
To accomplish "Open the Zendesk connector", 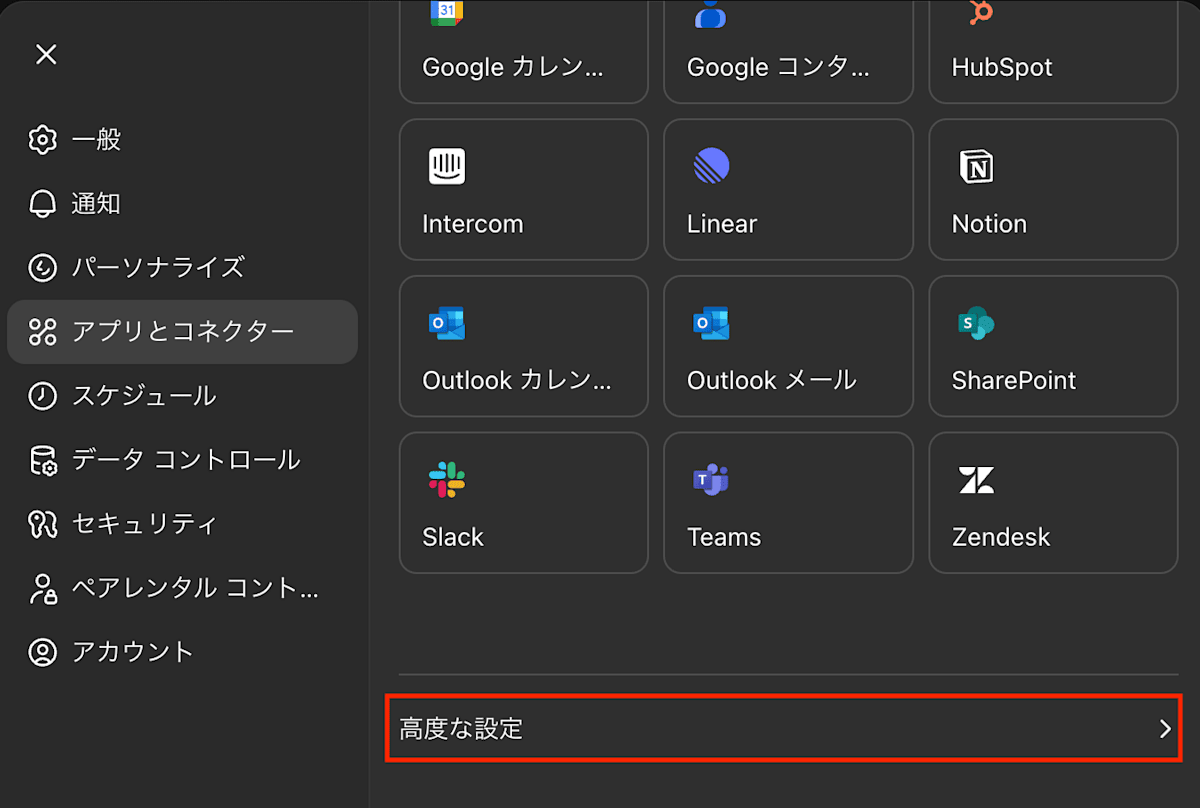I will click(x=1052, y=502).
